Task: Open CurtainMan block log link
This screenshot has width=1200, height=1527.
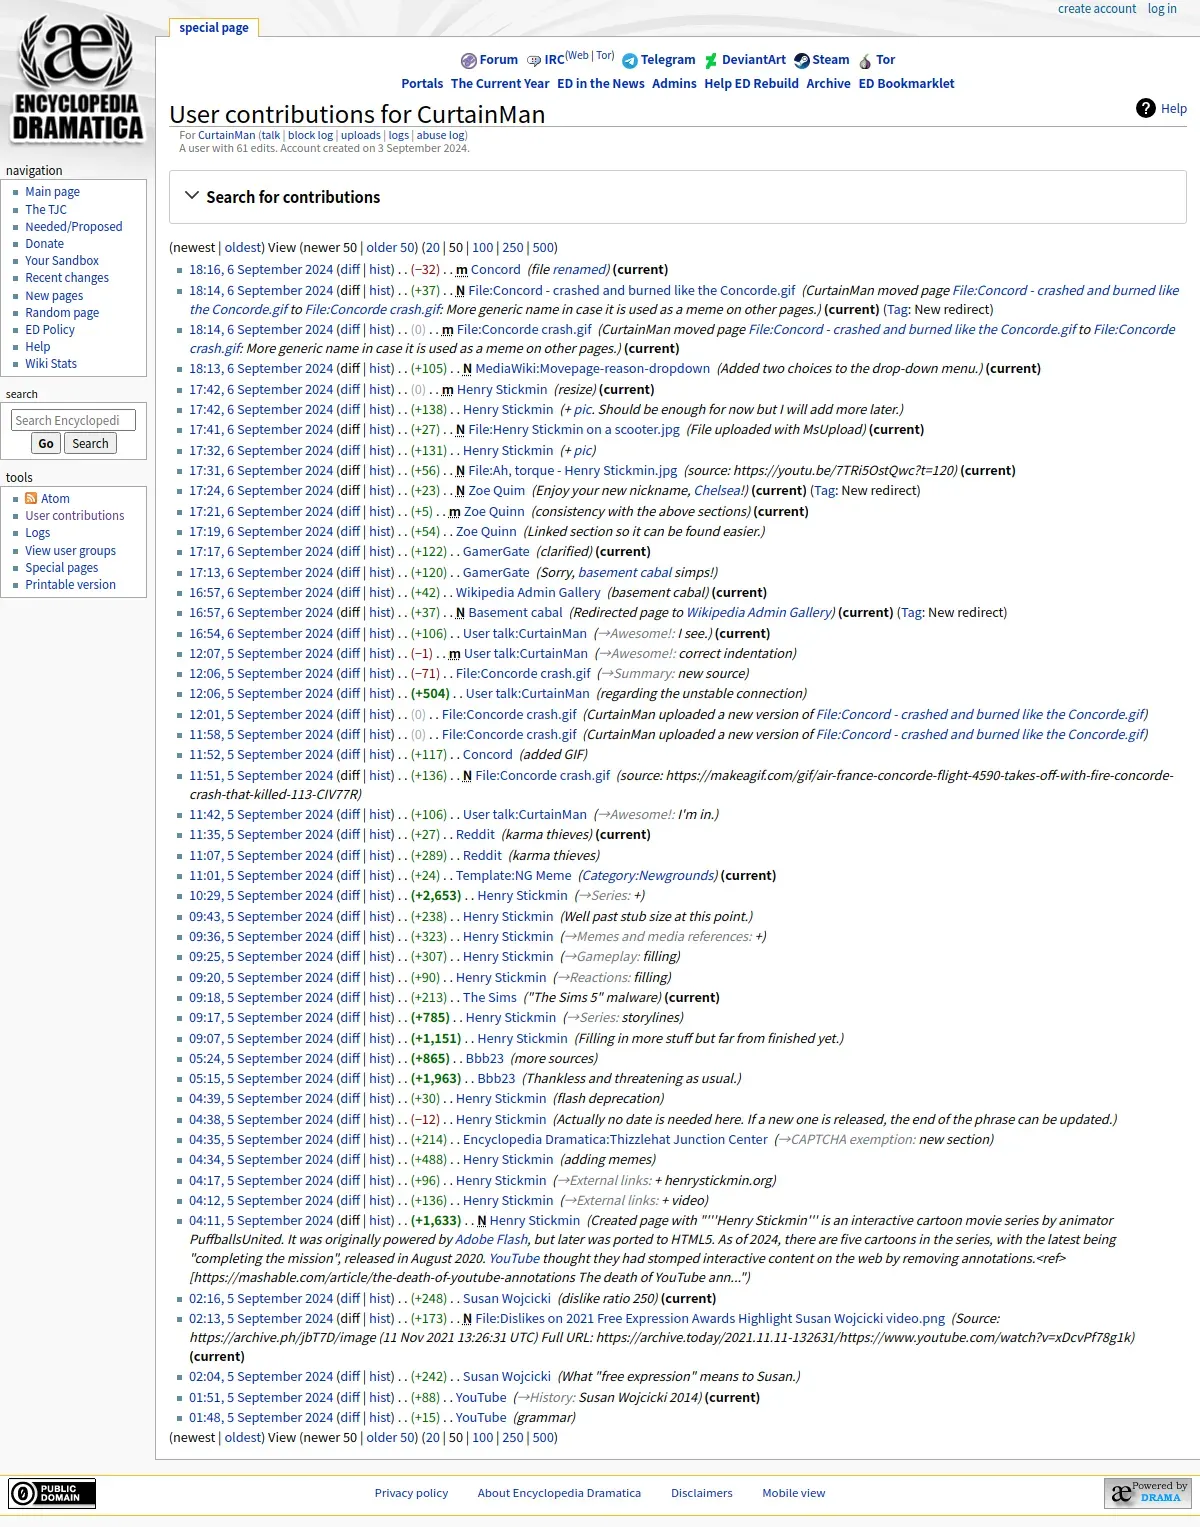Action: tap(310, 135)
